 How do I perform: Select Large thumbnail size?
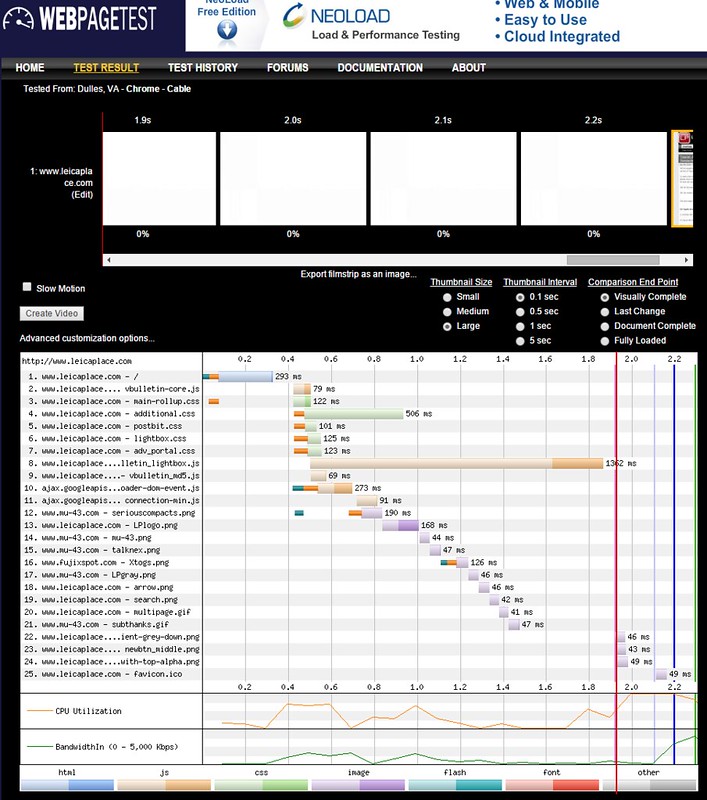447,327
